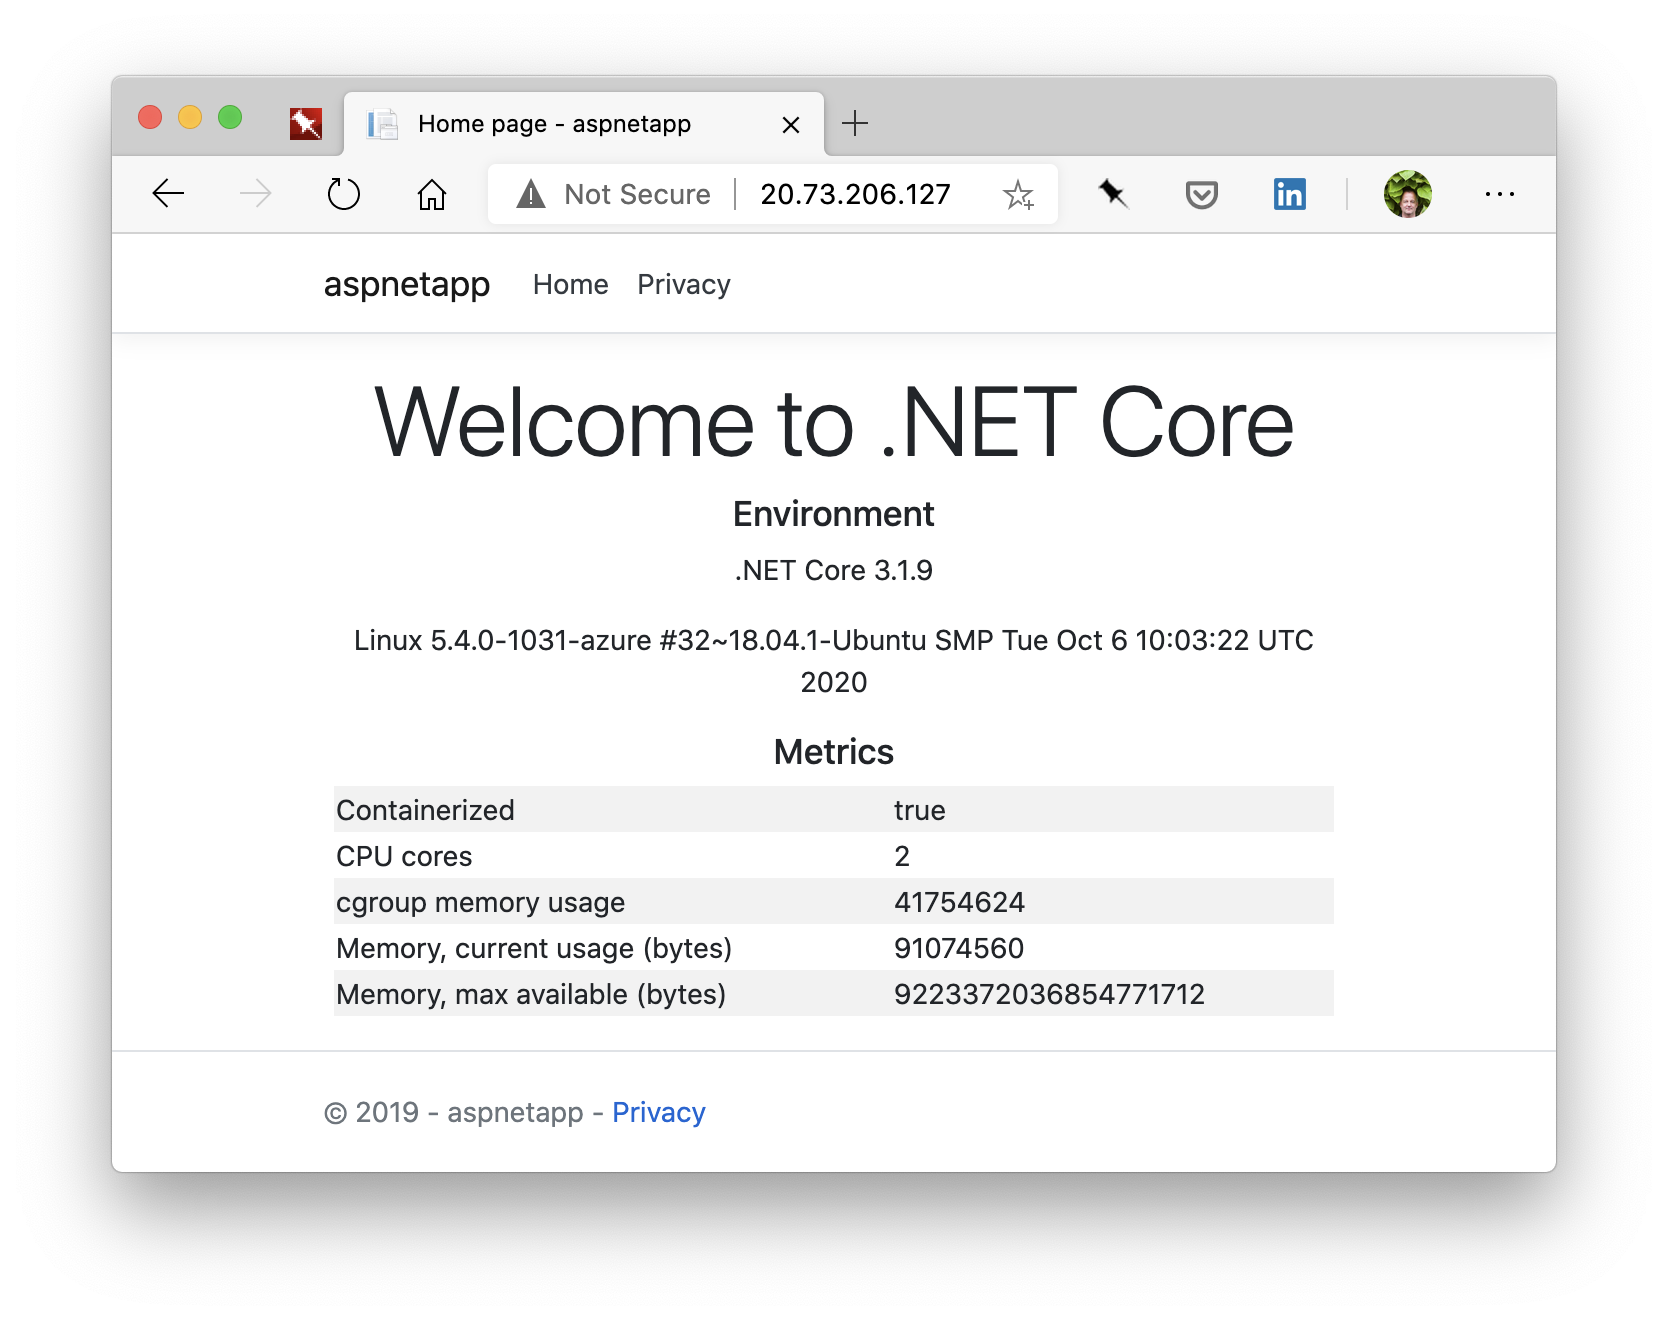The width and height of the screenshot is (1668, 1320).
Task: Select the Home page - aspnetapp tab
Action: [x=584, y=124]
